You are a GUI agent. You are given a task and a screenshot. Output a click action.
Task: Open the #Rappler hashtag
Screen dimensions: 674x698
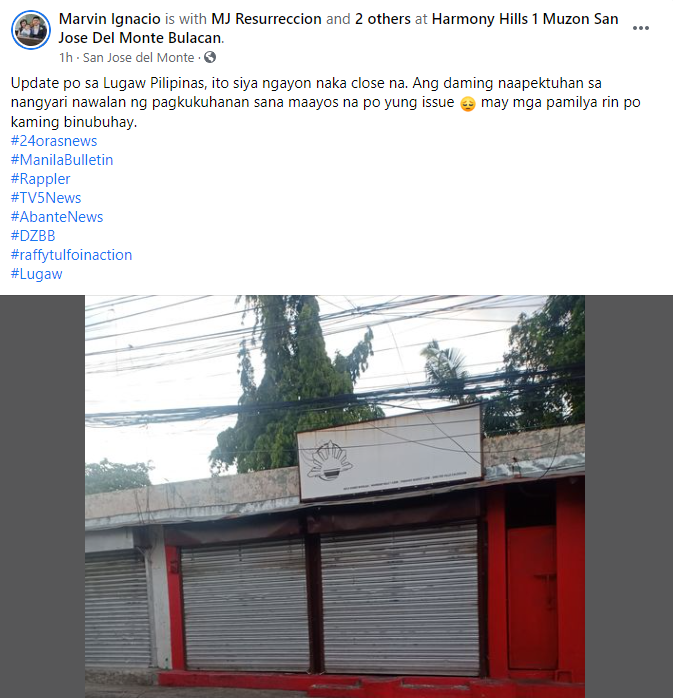41,179
